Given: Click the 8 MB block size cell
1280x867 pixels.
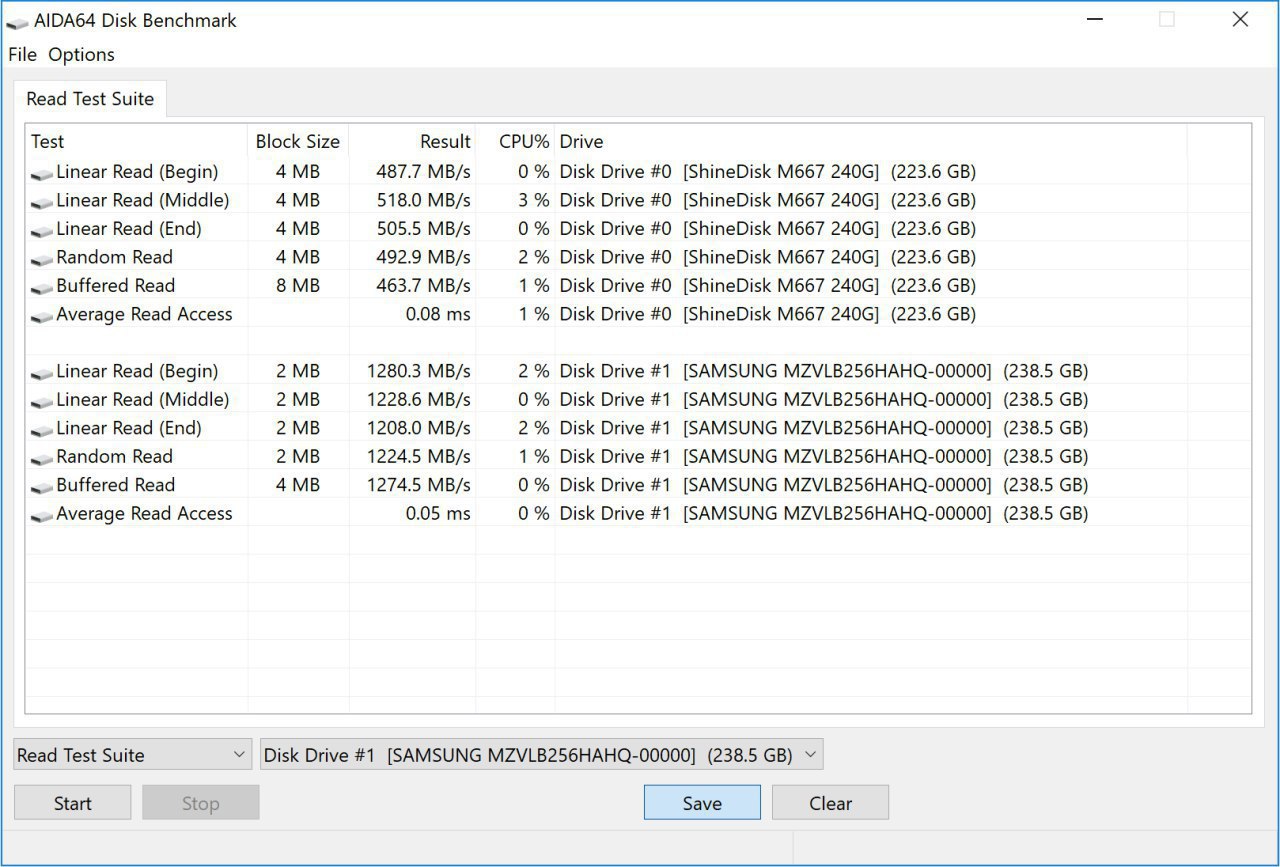Looking at the screenshot, I should 298,285.
